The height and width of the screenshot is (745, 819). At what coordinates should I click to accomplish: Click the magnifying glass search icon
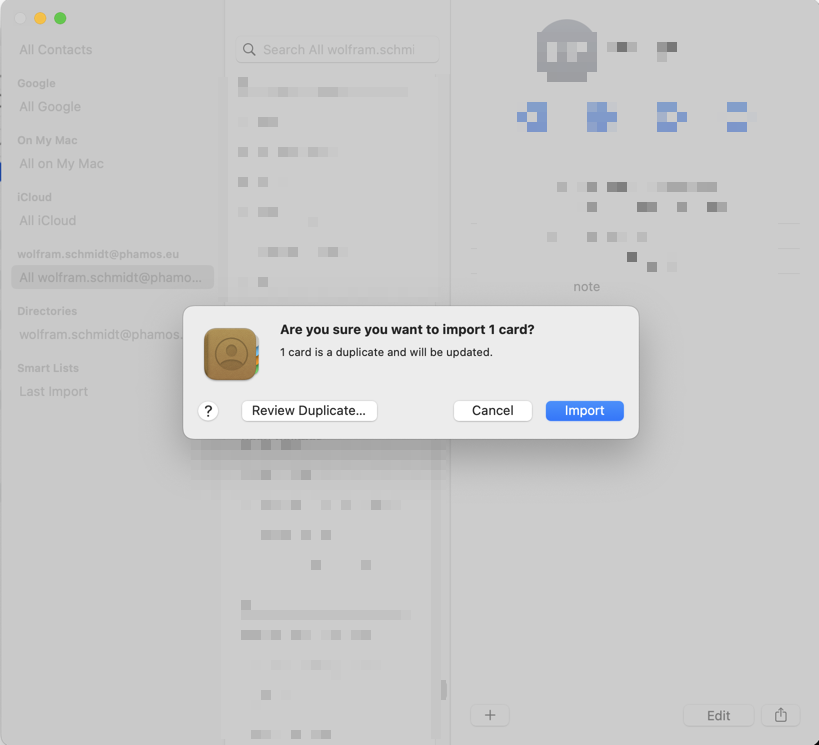pos(249,50)
